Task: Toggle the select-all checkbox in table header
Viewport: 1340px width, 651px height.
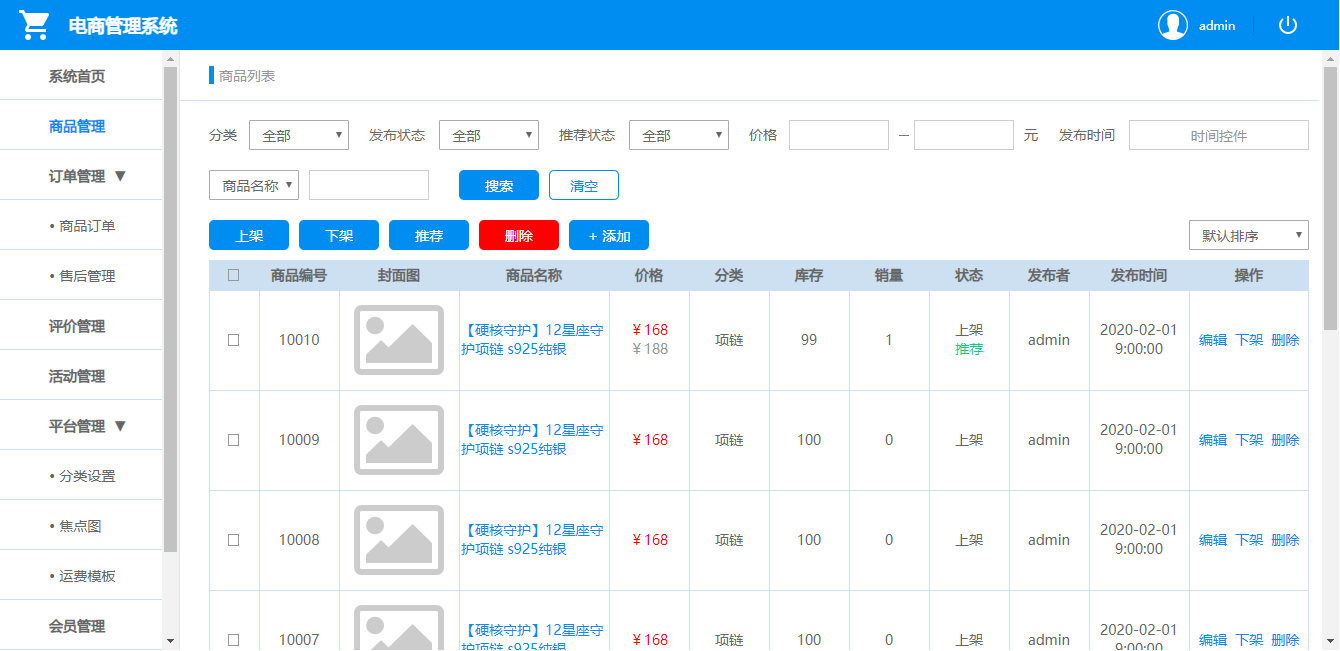Action: [x=234, y=275]
